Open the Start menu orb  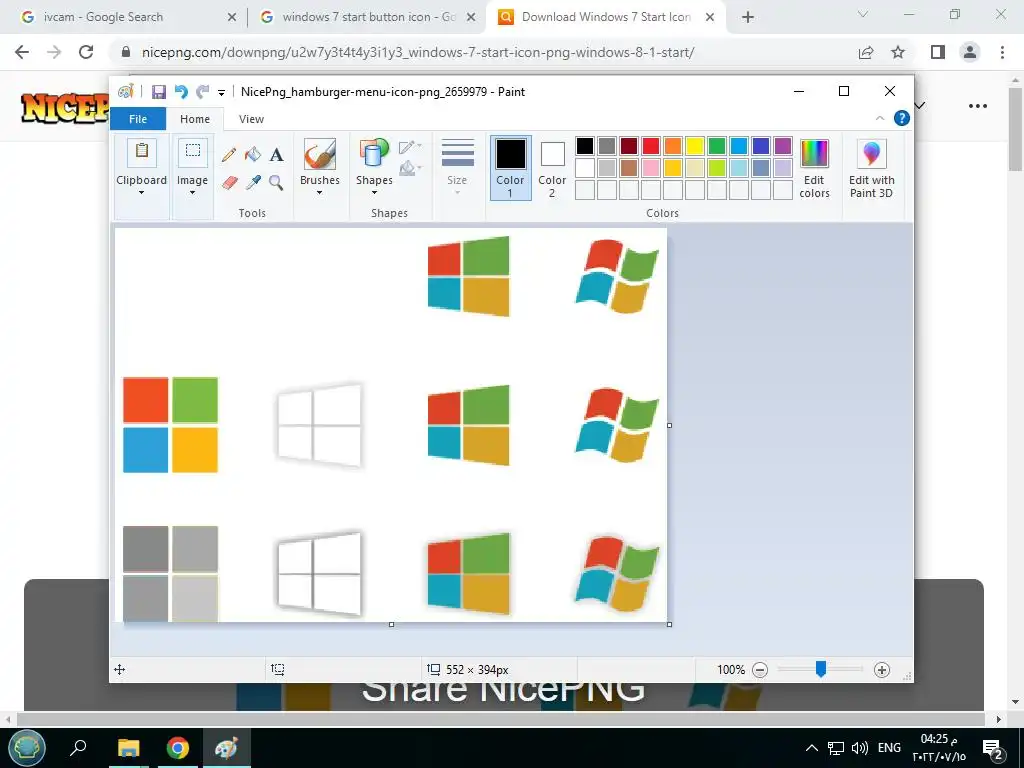27,748
